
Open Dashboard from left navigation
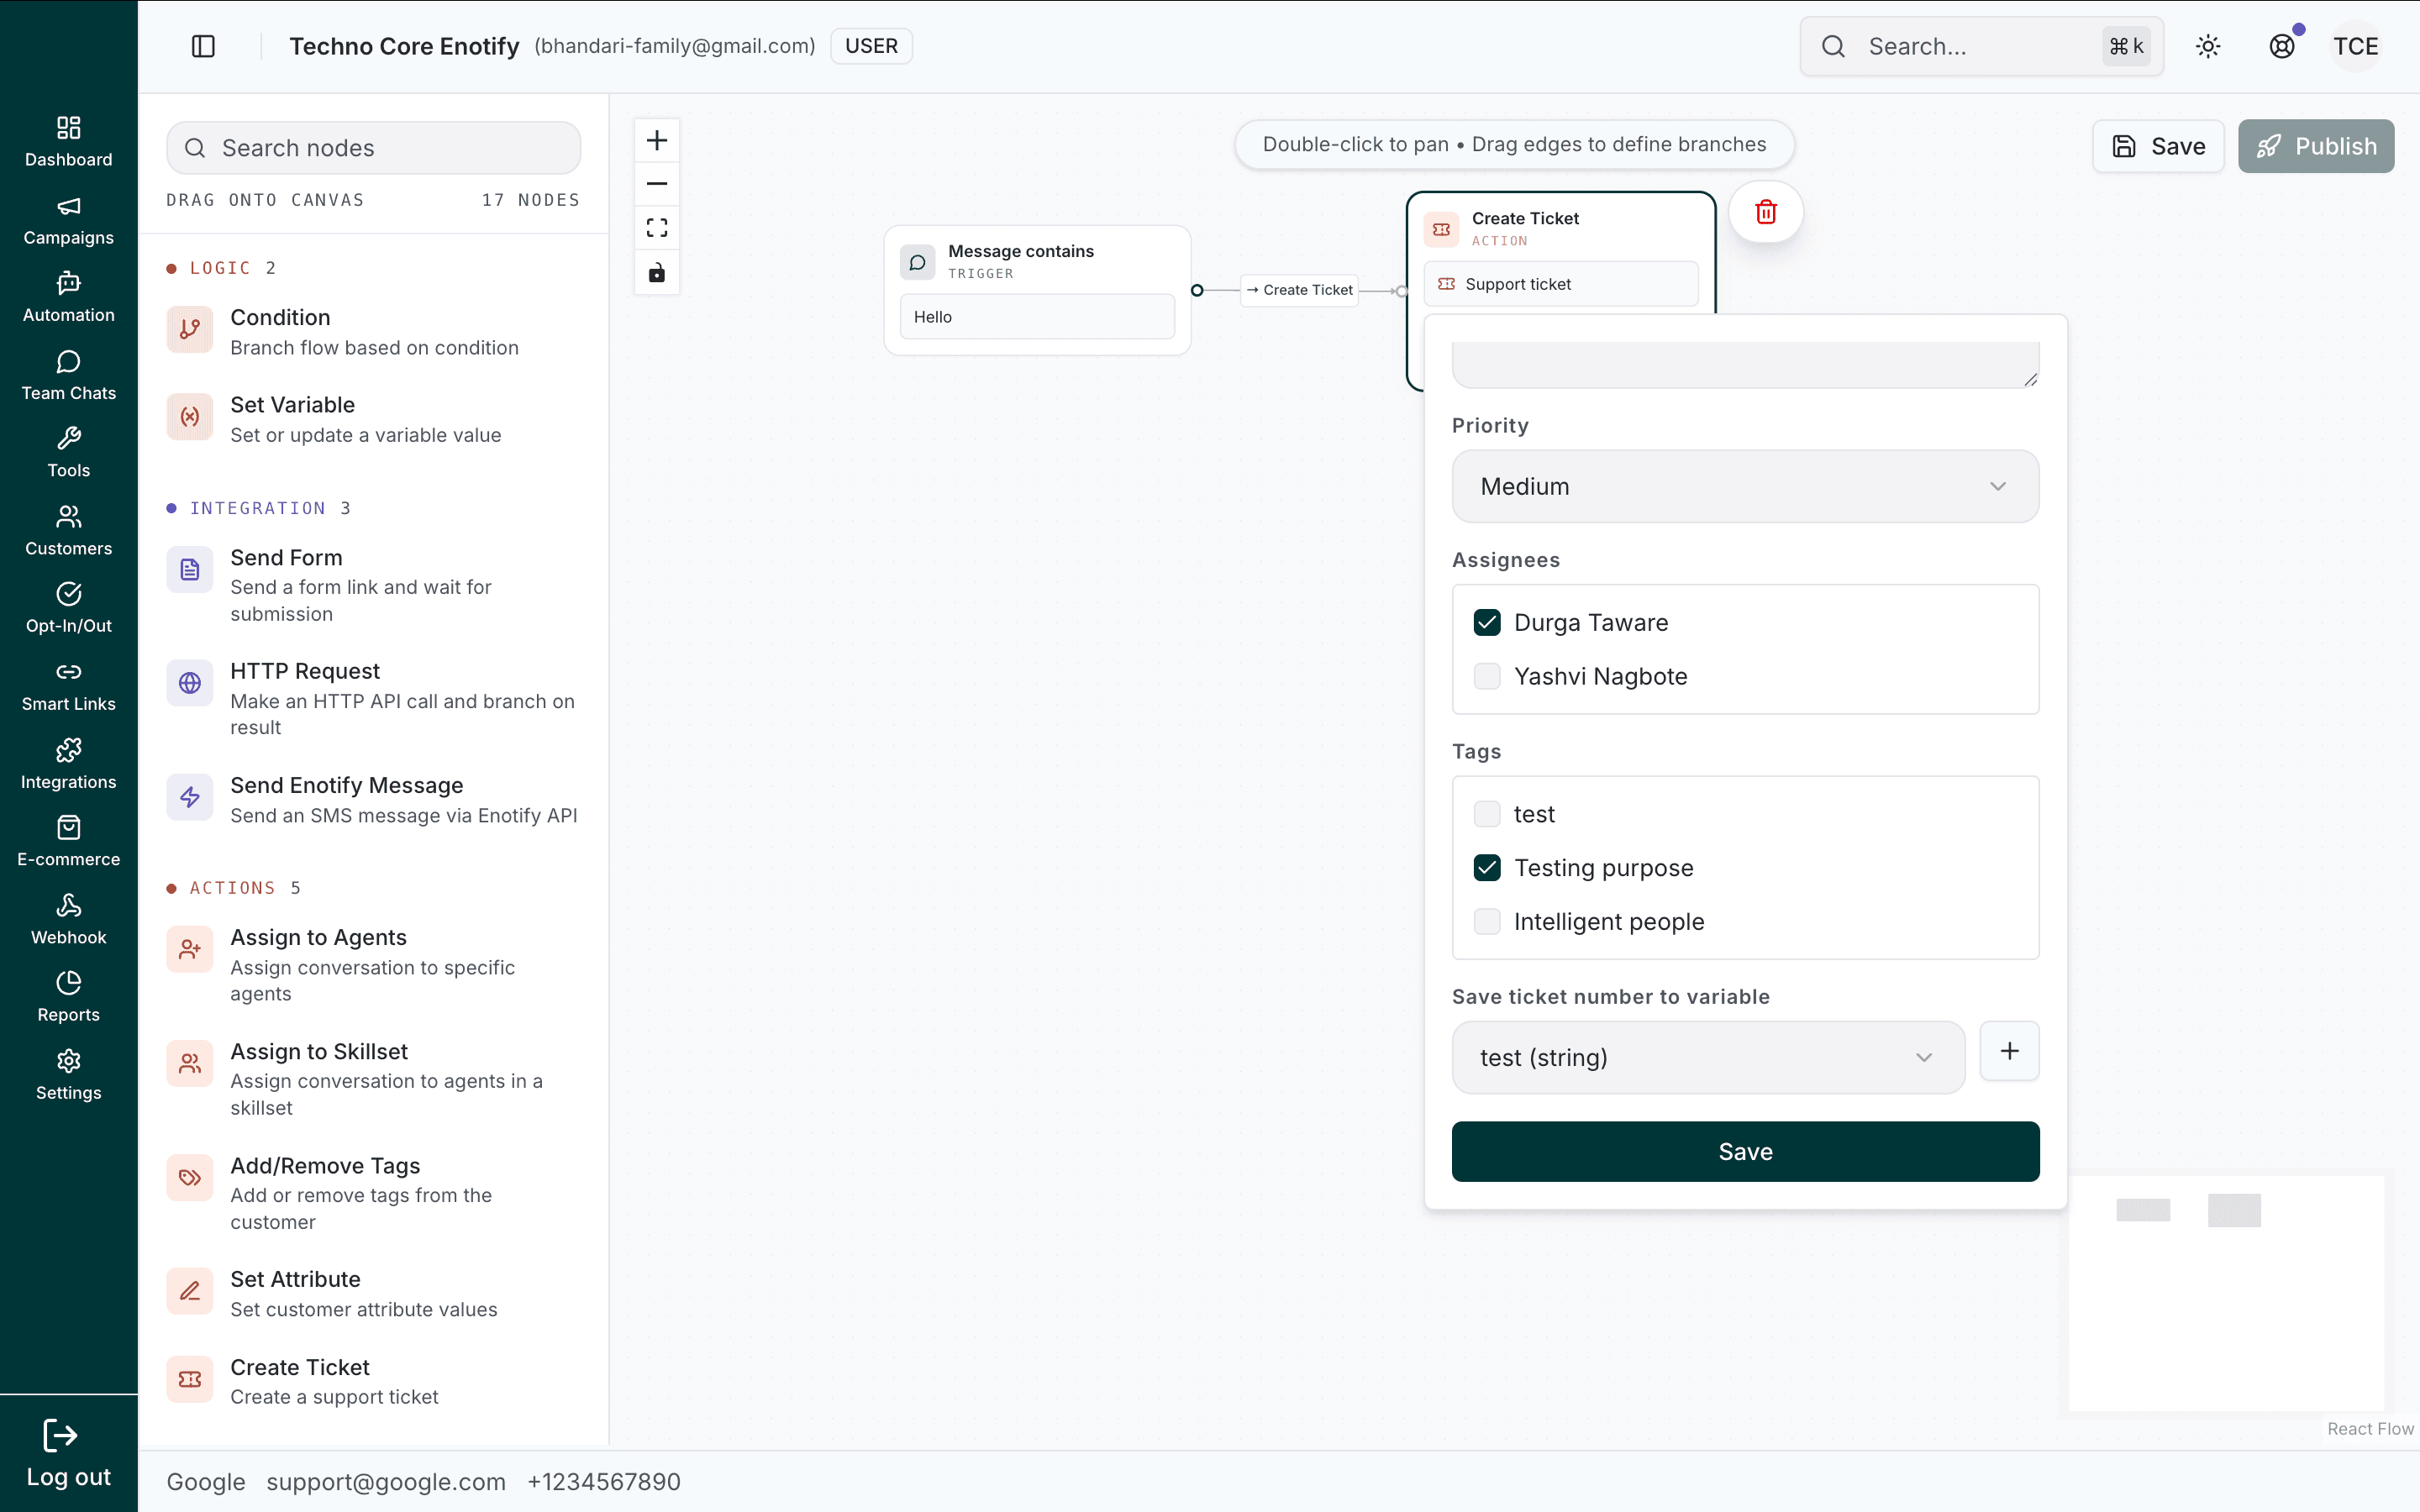[68, 141]
